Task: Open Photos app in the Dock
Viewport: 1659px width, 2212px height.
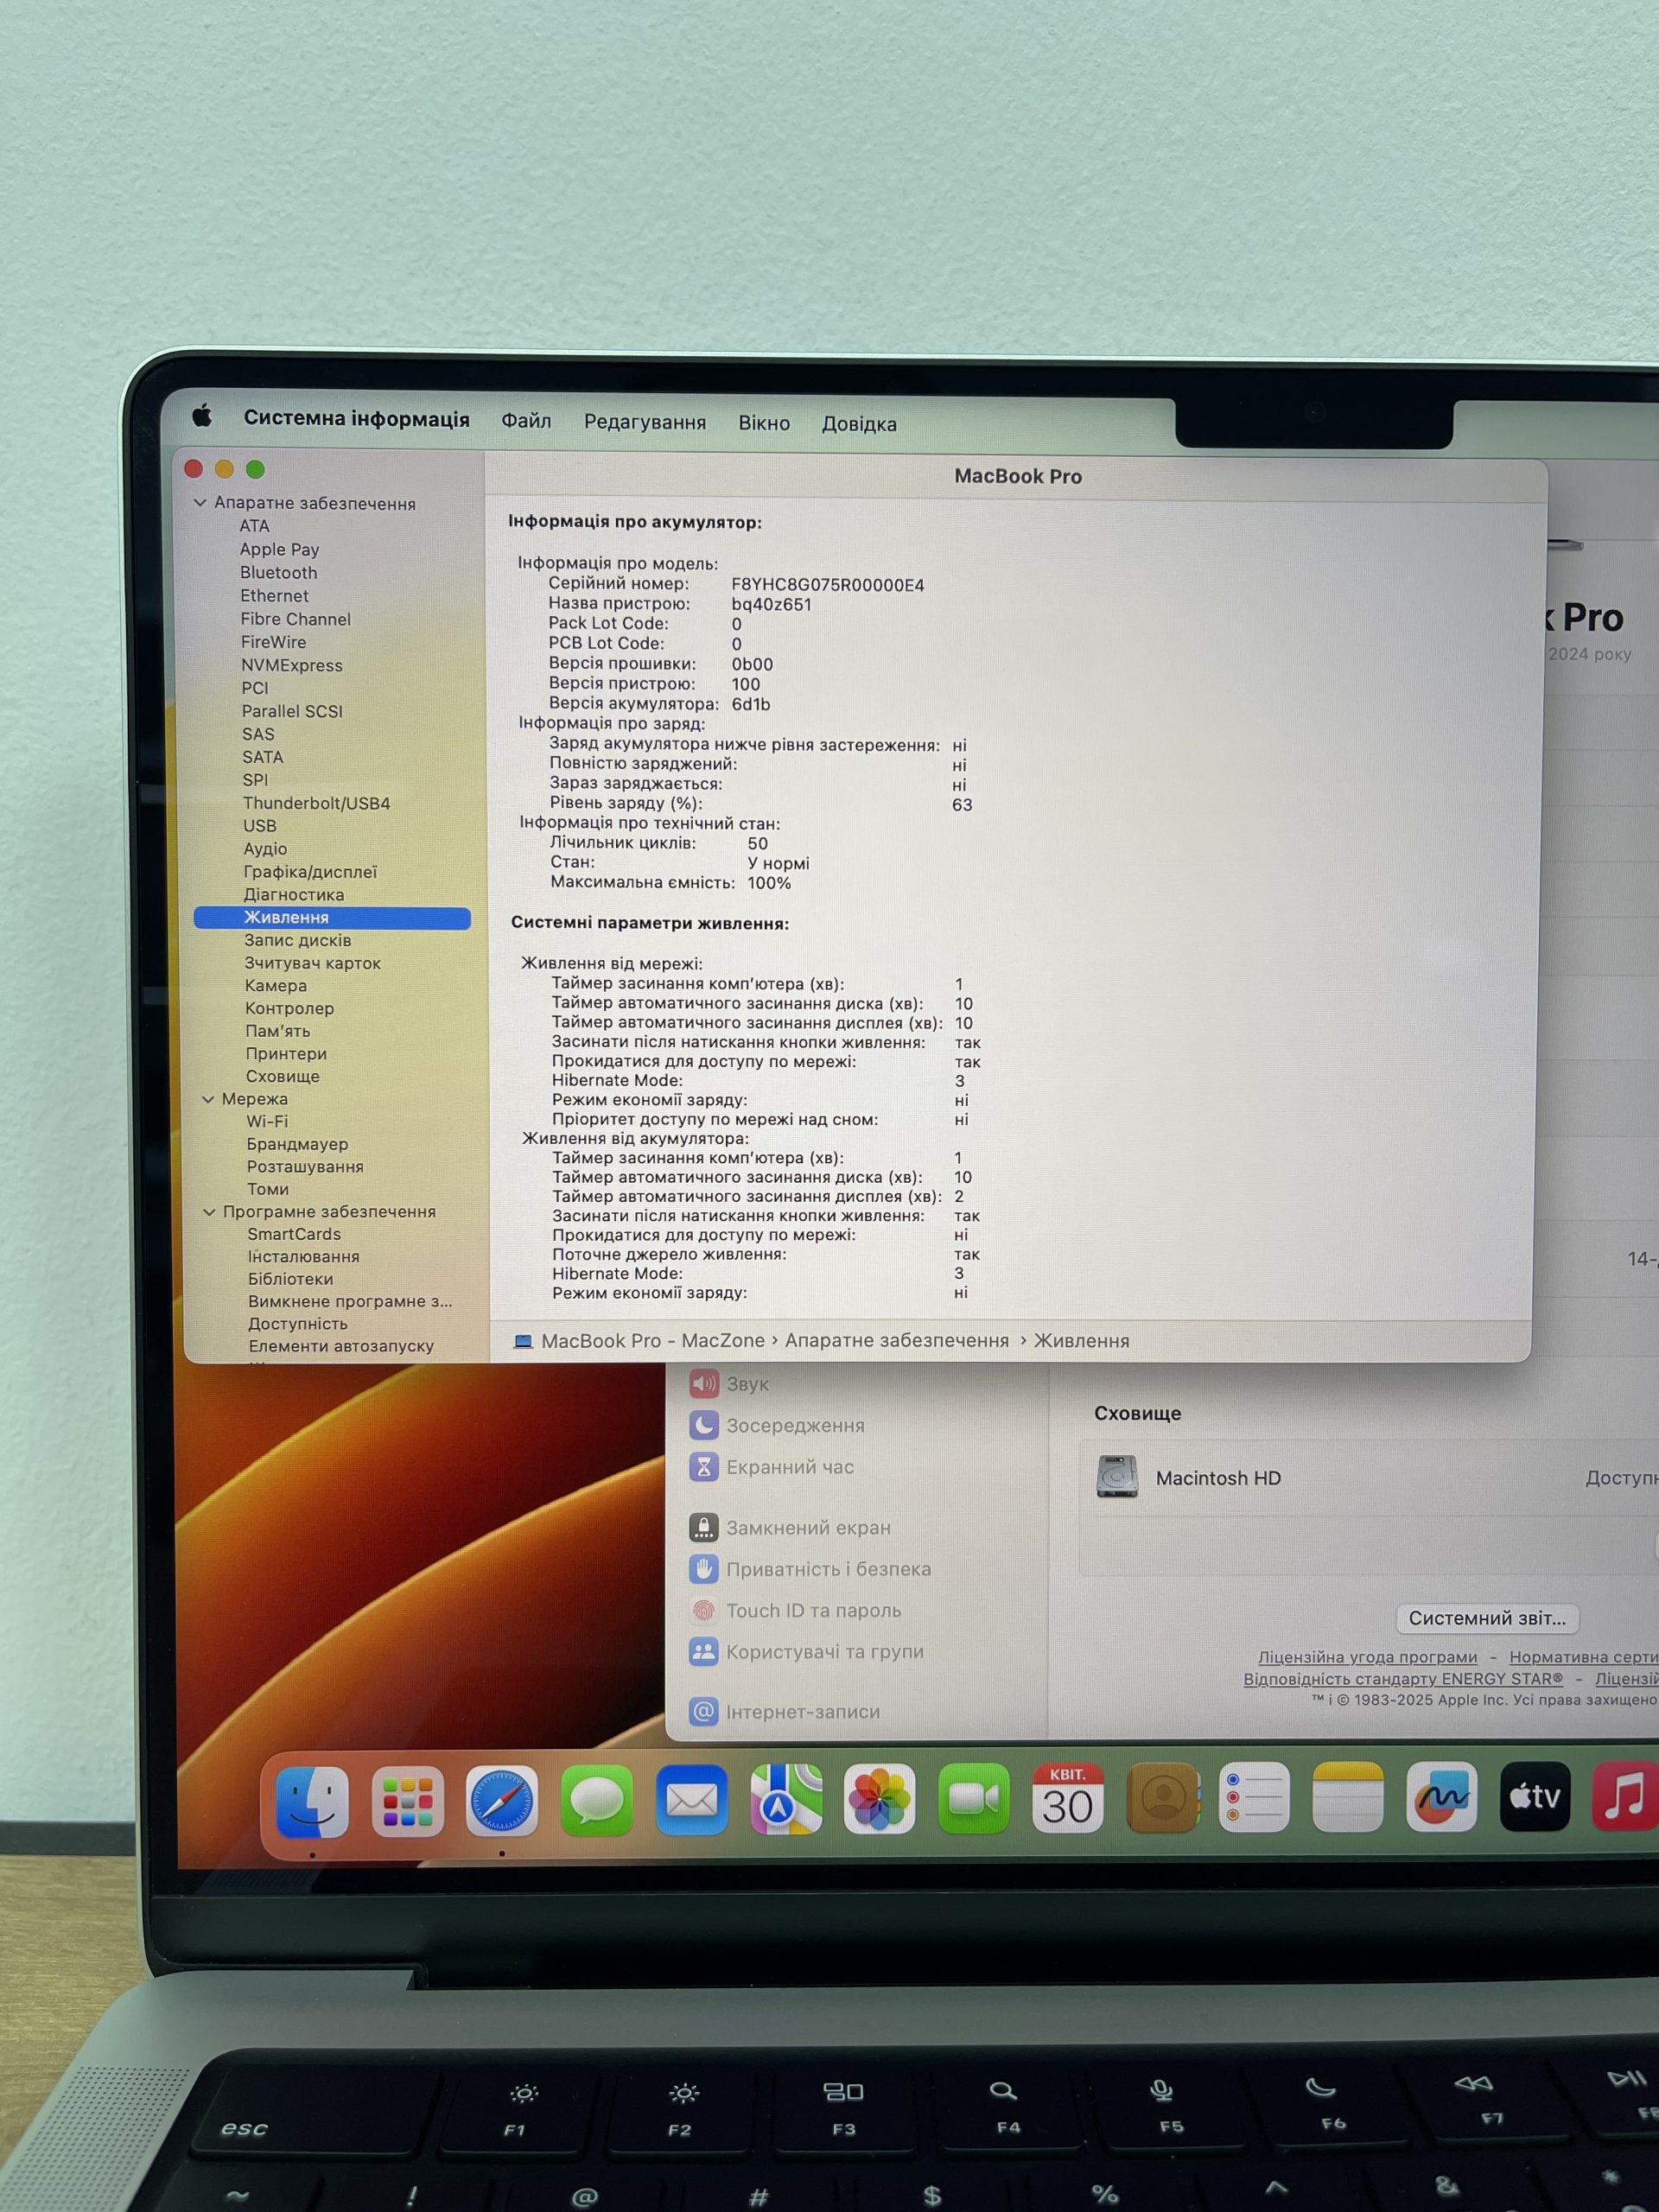Action: point(879,1798)
